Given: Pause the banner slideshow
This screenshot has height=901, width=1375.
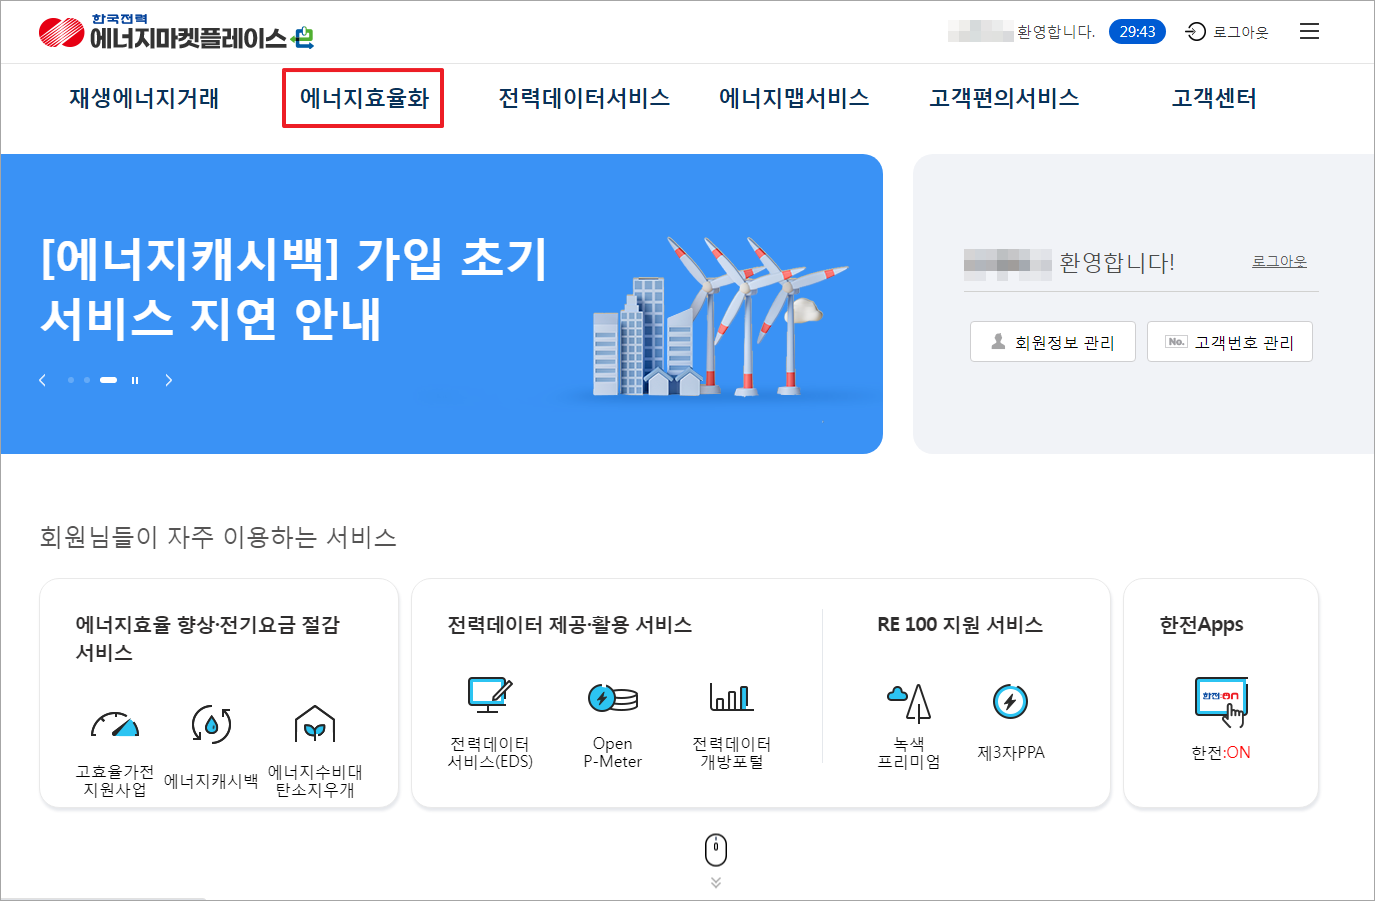Looking at the screenshot, I should (135, 380).
